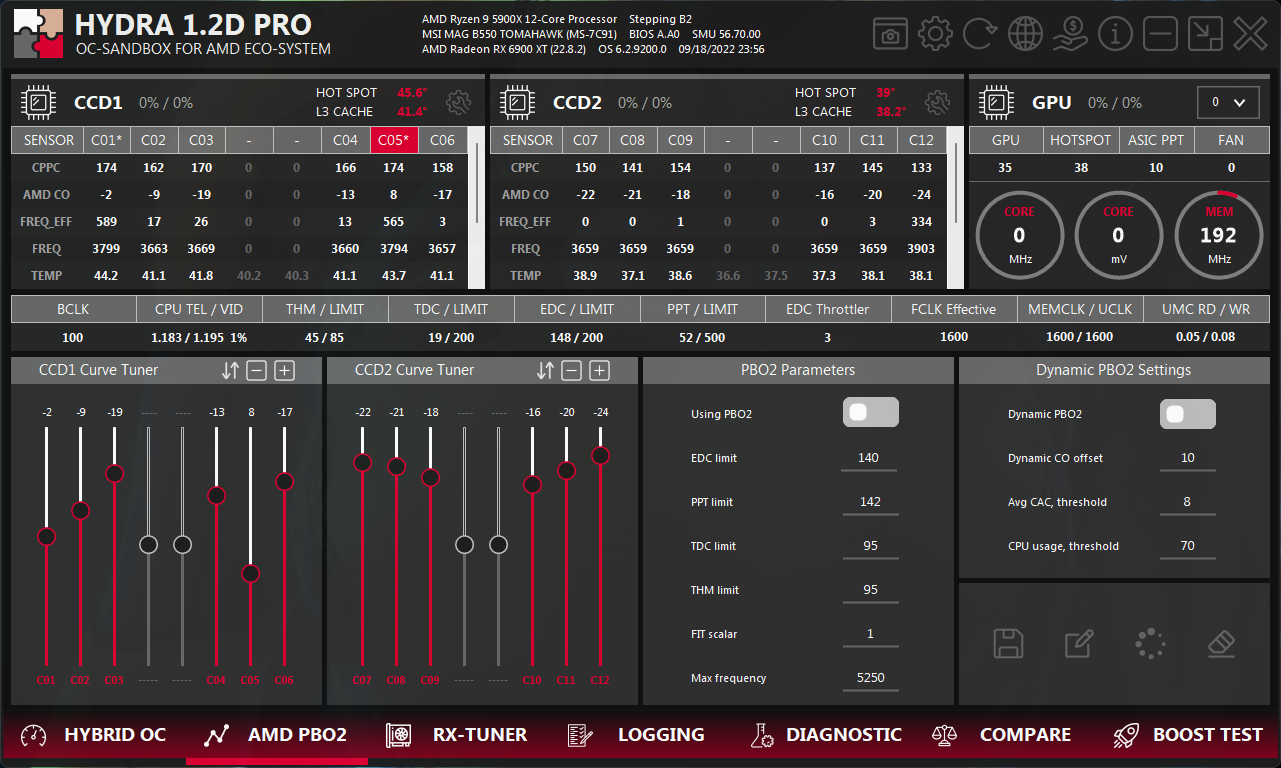Click the C06 curve slider handle
Viewport: 1281px width, 768px height.
pos(285,481)
